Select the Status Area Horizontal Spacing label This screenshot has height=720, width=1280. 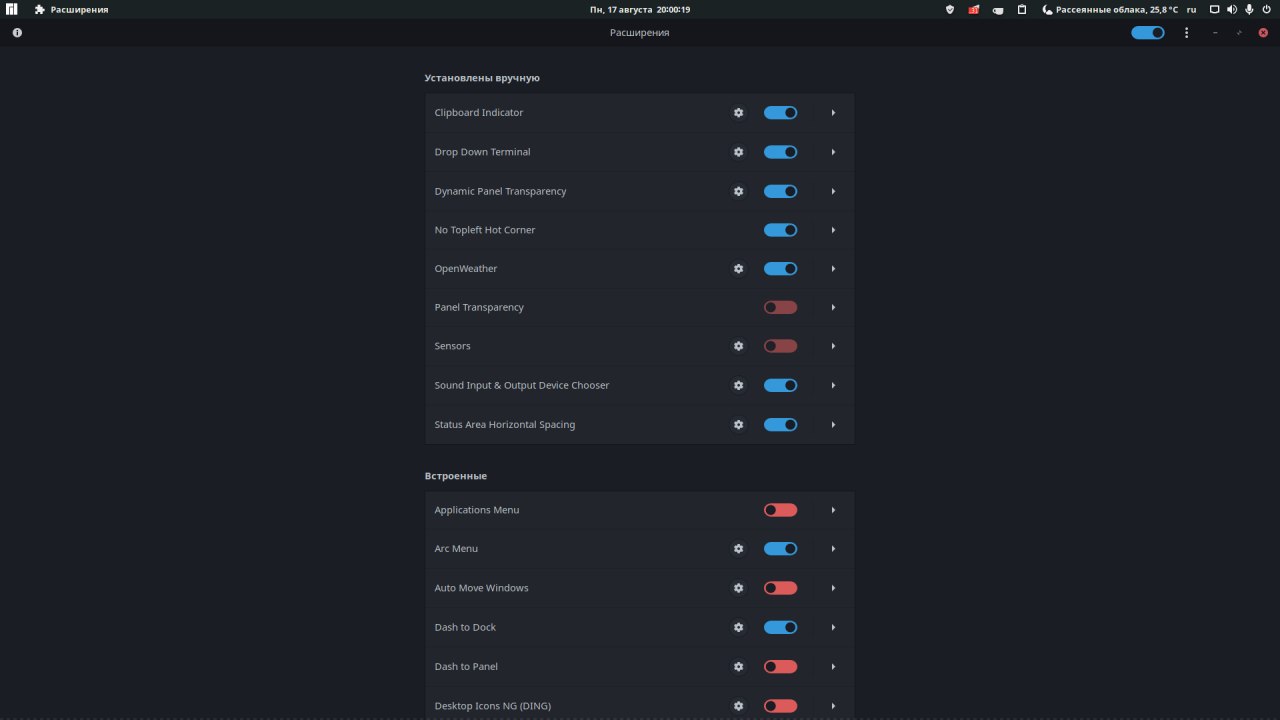coord(505,425)
